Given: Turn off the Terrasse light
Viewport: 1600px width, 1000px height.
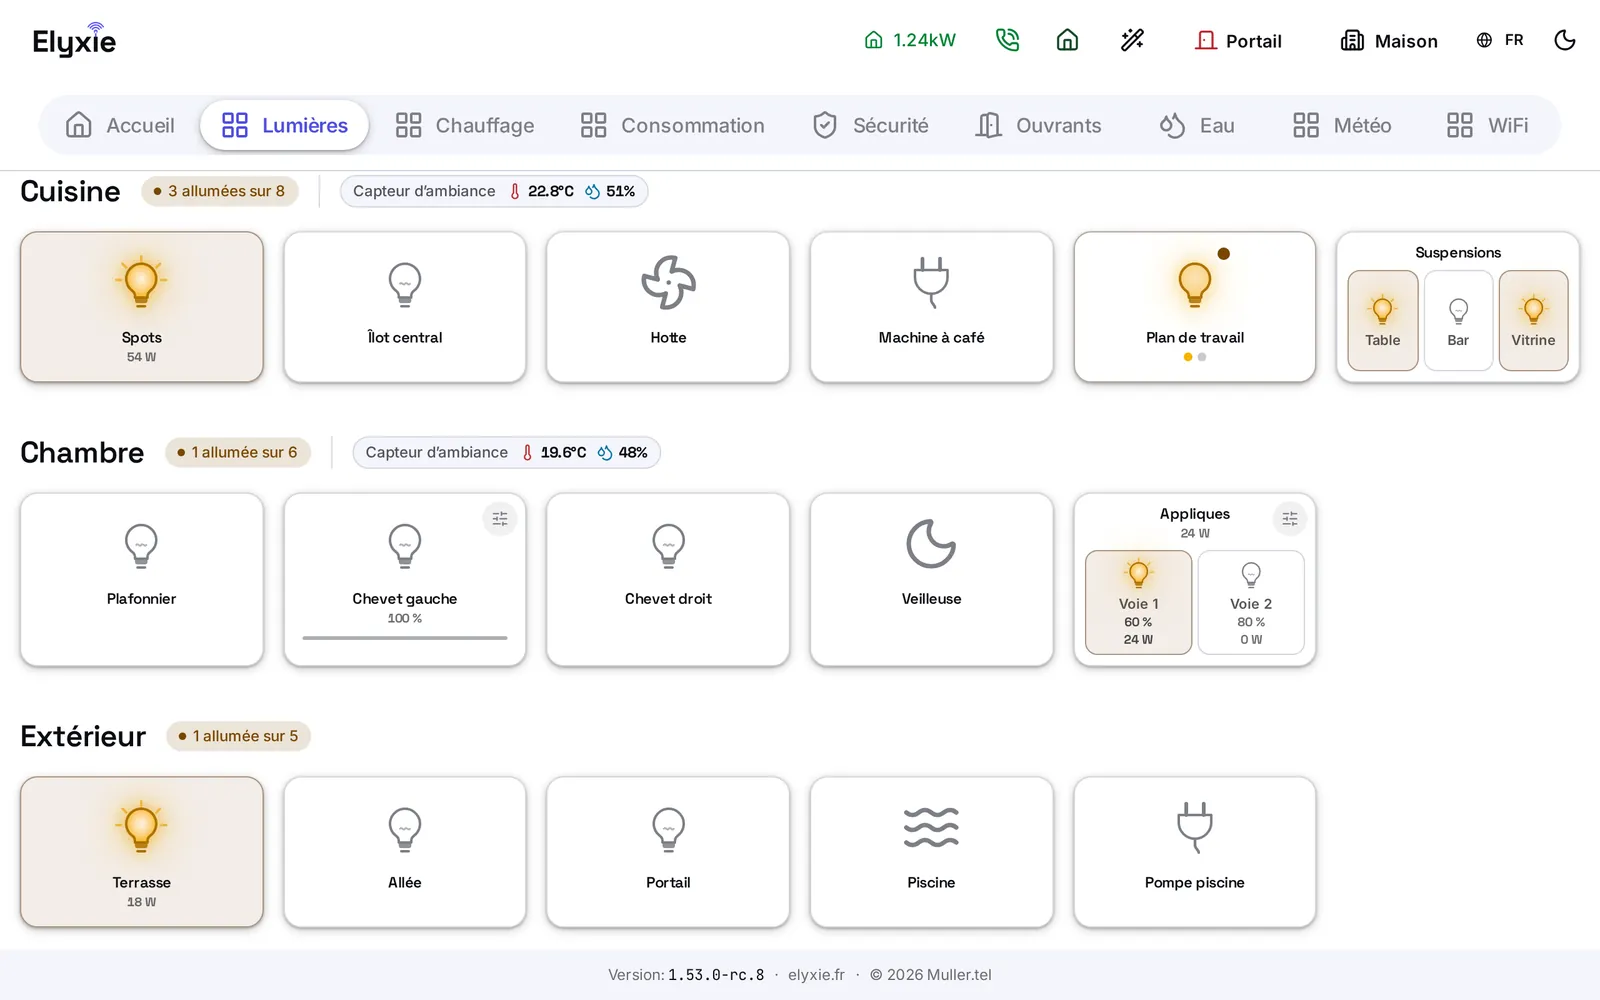Looking at the screenshot, I should tap(142, 852).
